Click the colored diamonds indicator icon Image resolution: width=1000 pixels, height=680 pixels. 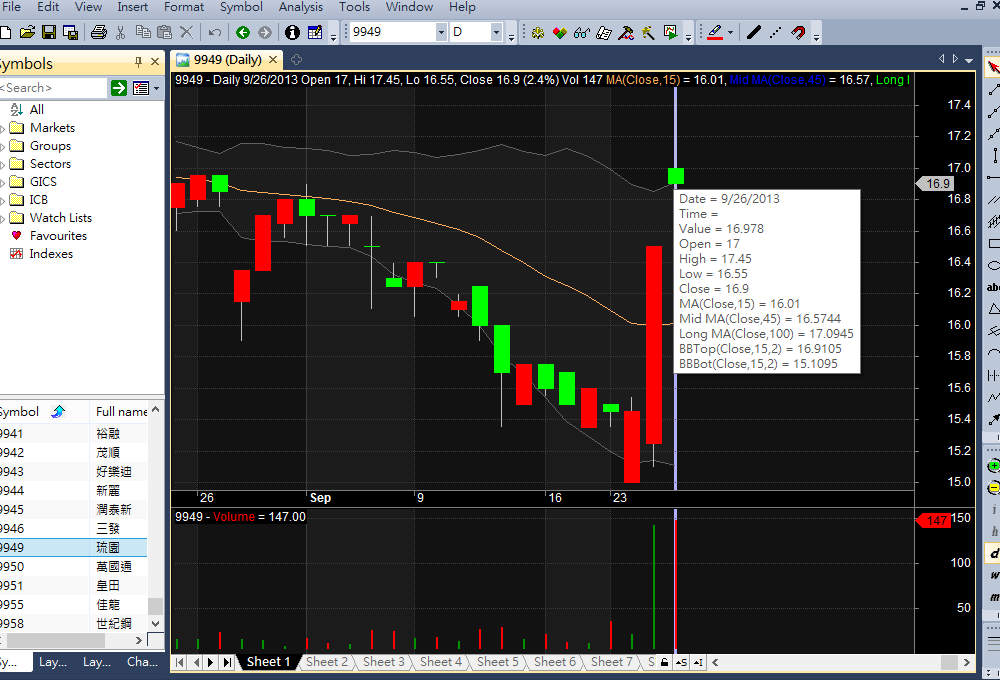[559, 33]
